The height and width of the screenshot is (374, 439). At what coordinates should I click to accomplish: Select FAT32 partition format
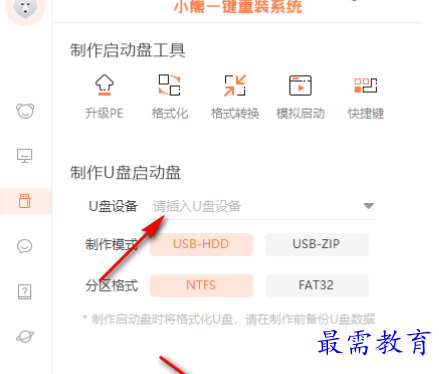click(x=317, y=286)
